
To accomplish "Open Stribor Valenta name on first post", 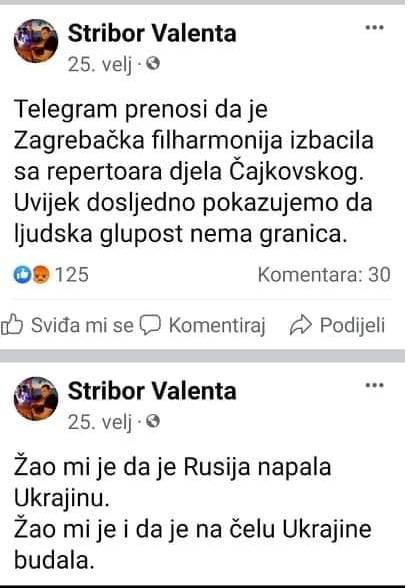I will pos(152,33).
